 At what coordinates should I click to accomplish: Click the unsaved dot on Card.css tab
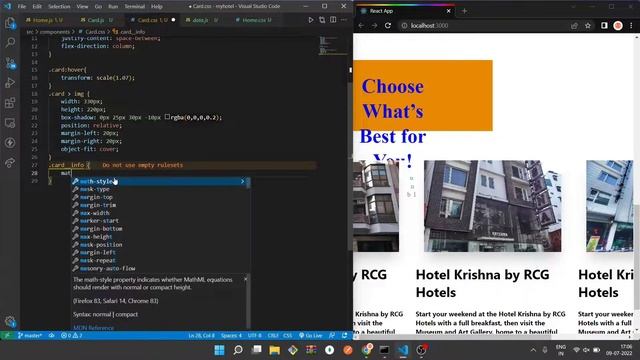(173, 20)
